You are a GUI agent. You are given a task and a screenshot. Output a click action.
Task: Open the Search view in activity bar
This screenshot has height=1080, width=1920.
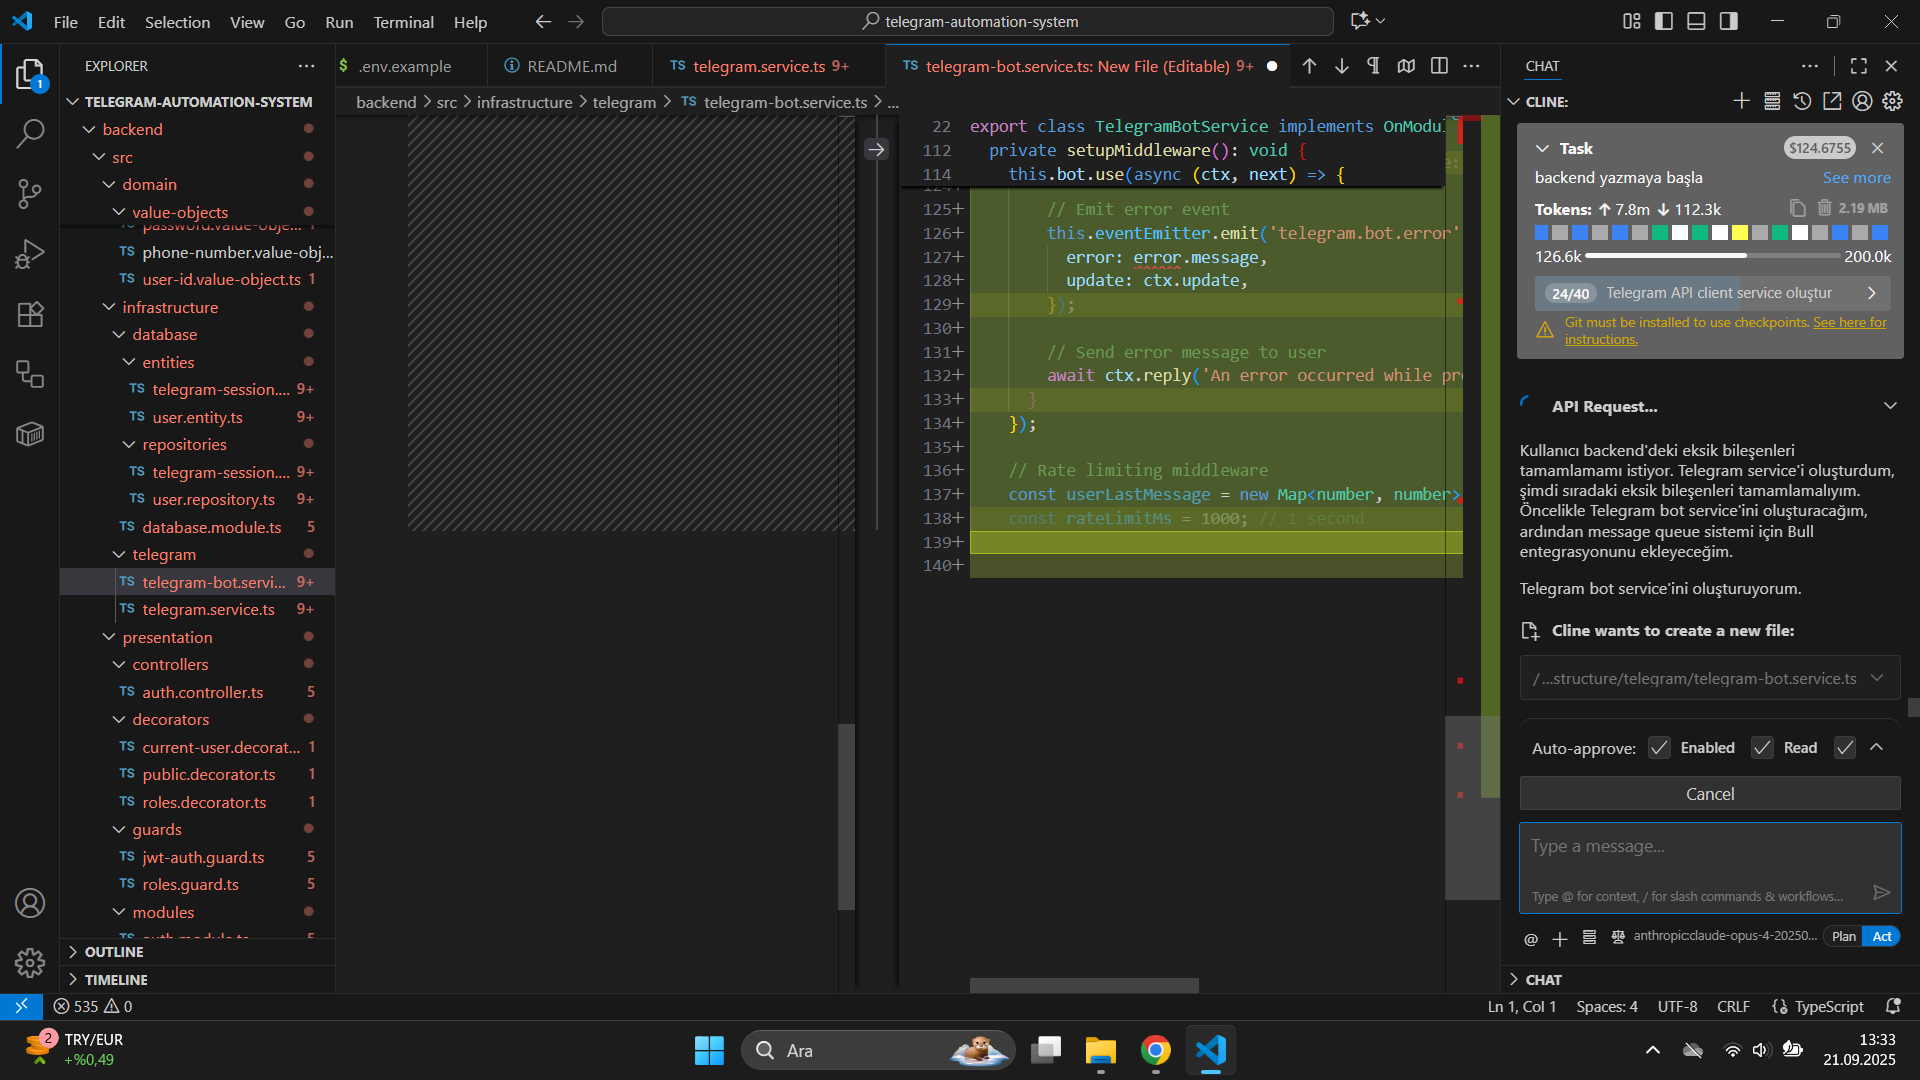pyautogui.click(x=30, y=133)
